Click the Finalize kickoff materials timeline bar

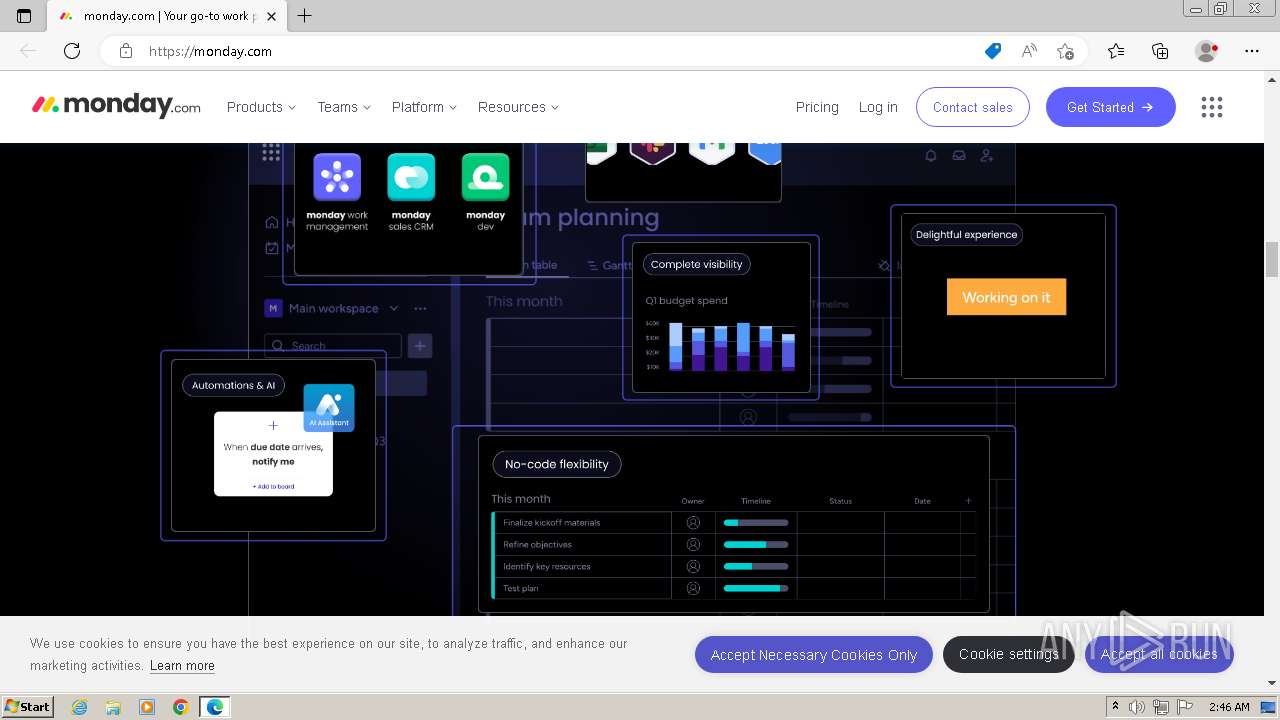(x=756, y=522)
